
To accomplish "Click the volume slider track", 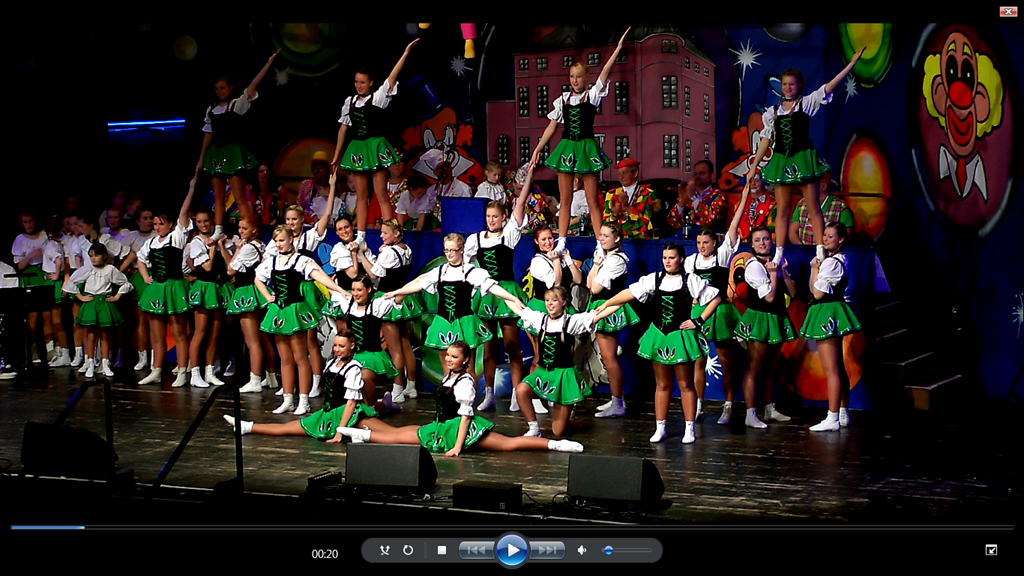I will [627, 551].
